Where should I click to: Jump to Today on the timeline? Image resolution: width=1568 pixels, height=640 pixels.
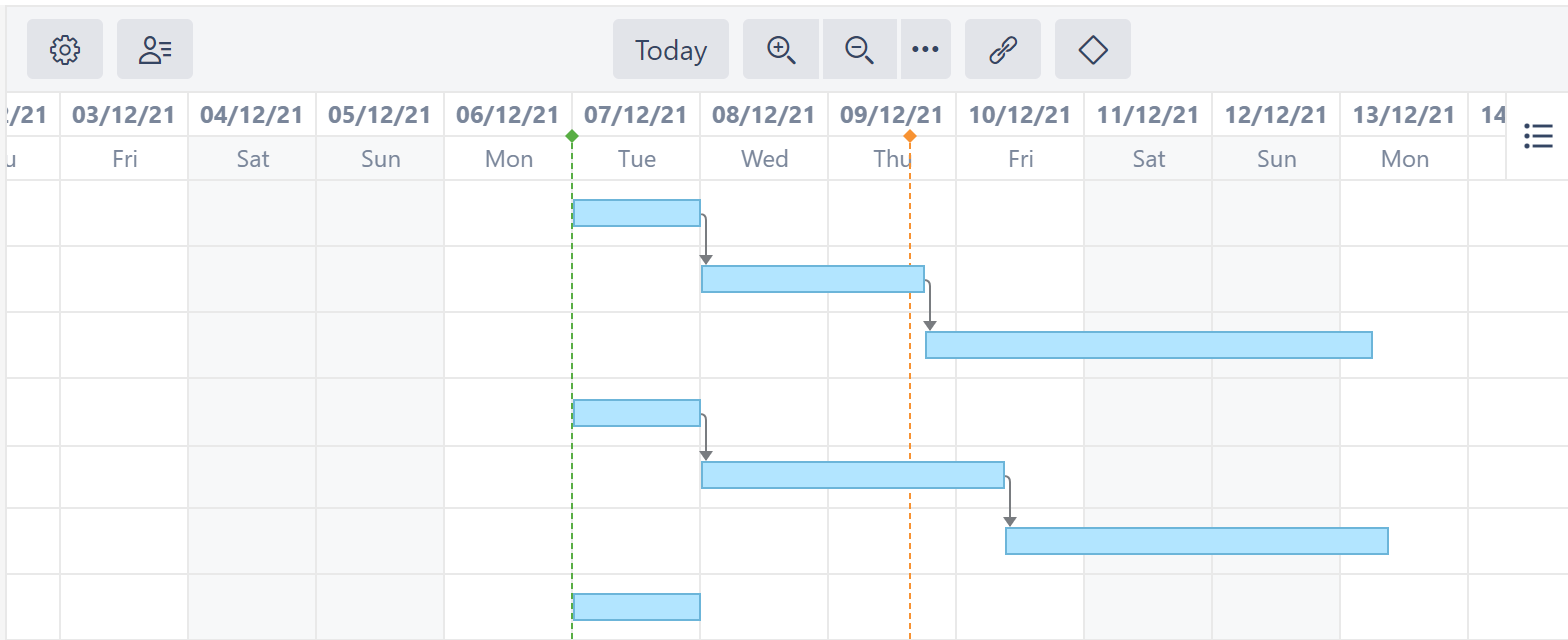670,48
